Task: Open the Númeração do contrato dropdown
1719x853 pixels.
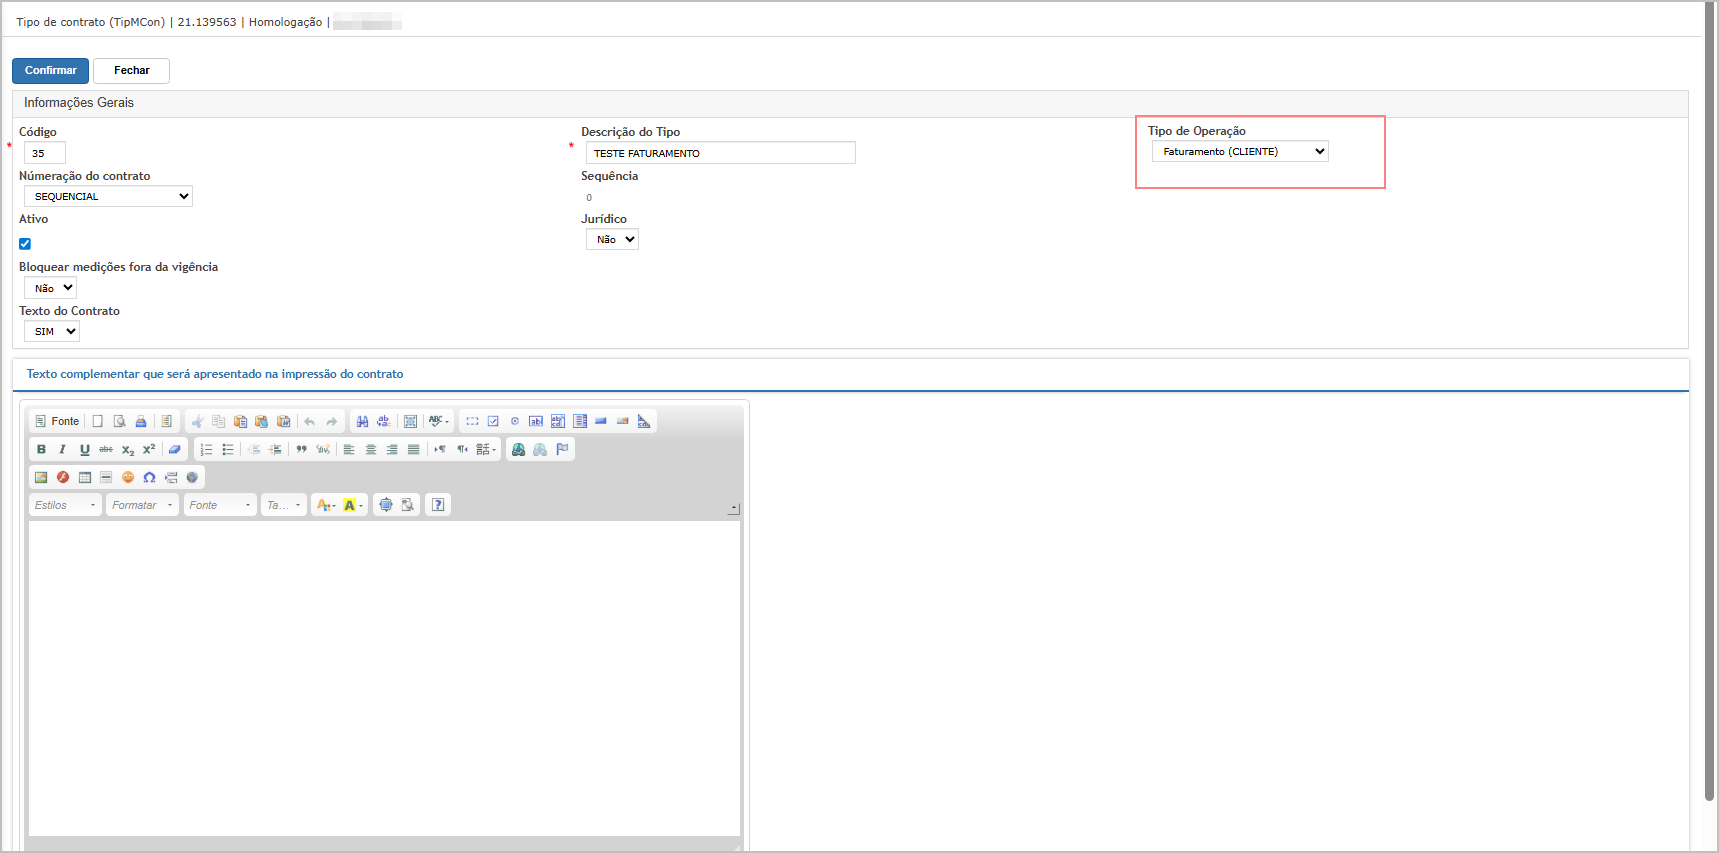Action: coord(108,196)
